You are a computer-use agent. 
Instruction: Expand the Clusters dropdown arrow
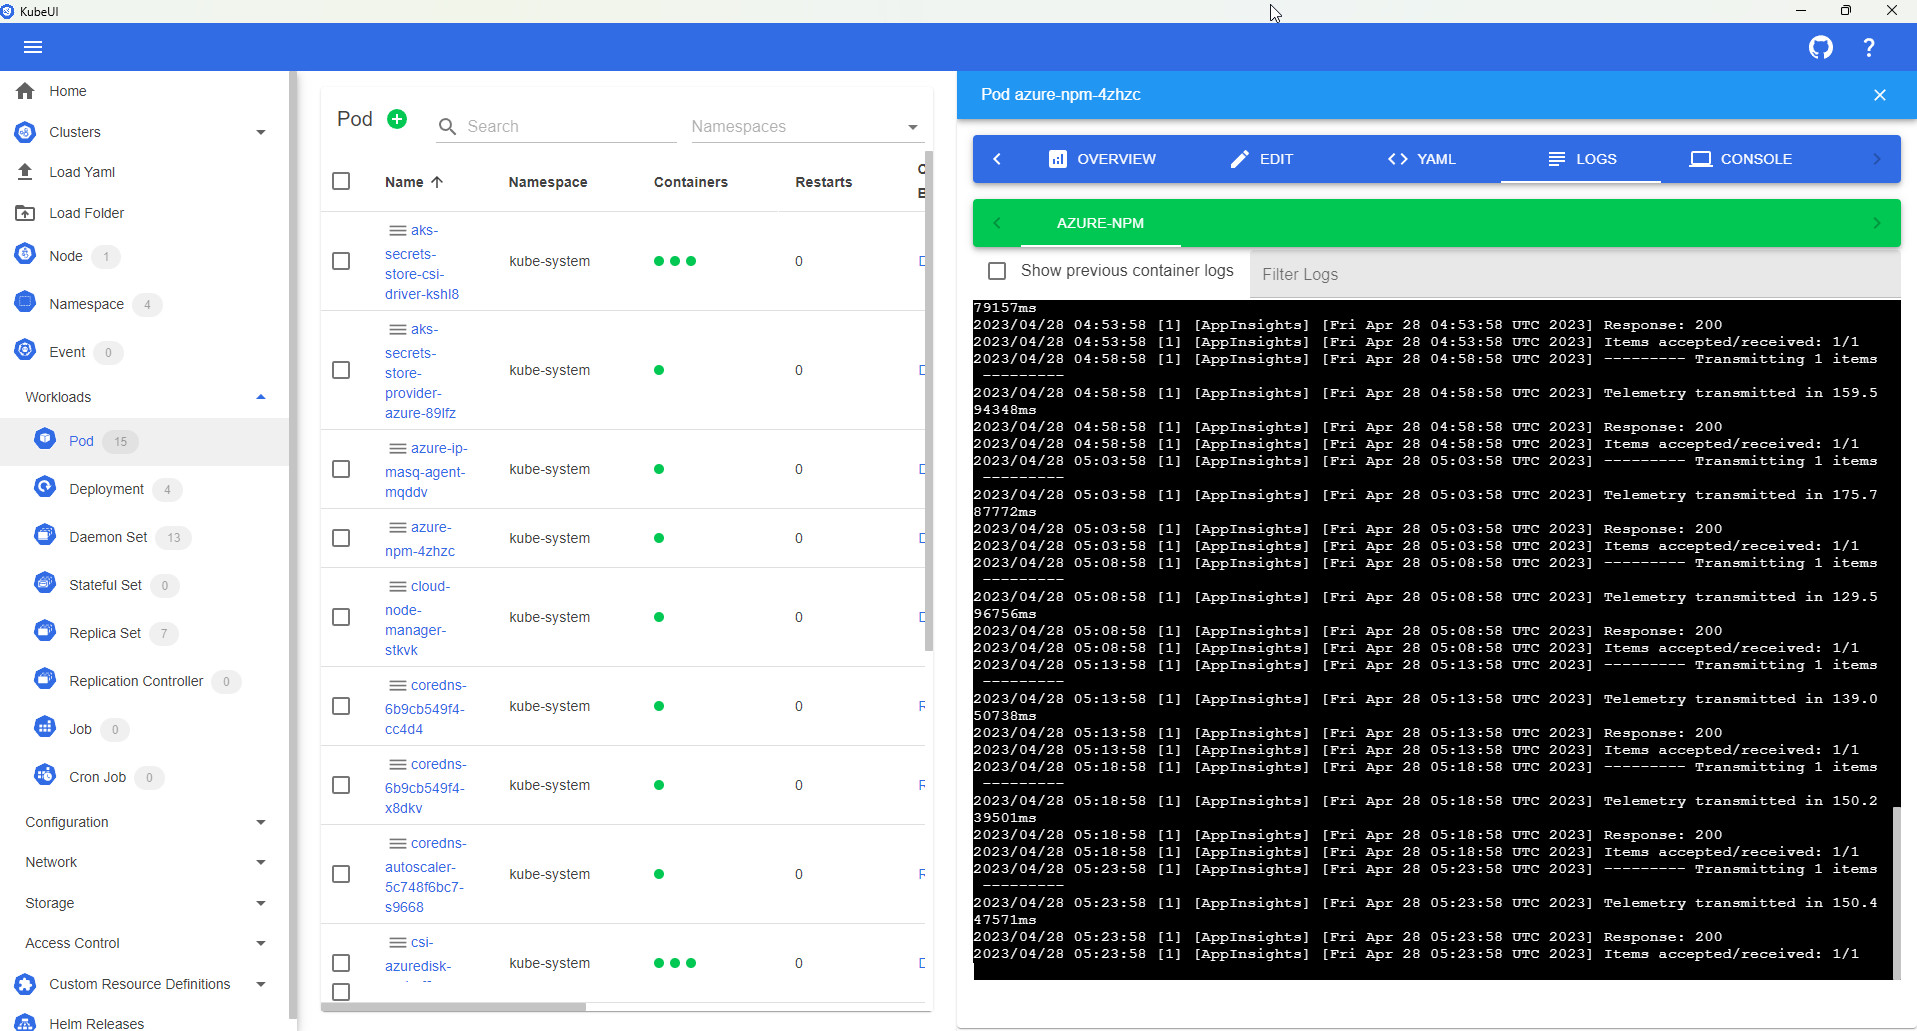click(x=261, y=132)
